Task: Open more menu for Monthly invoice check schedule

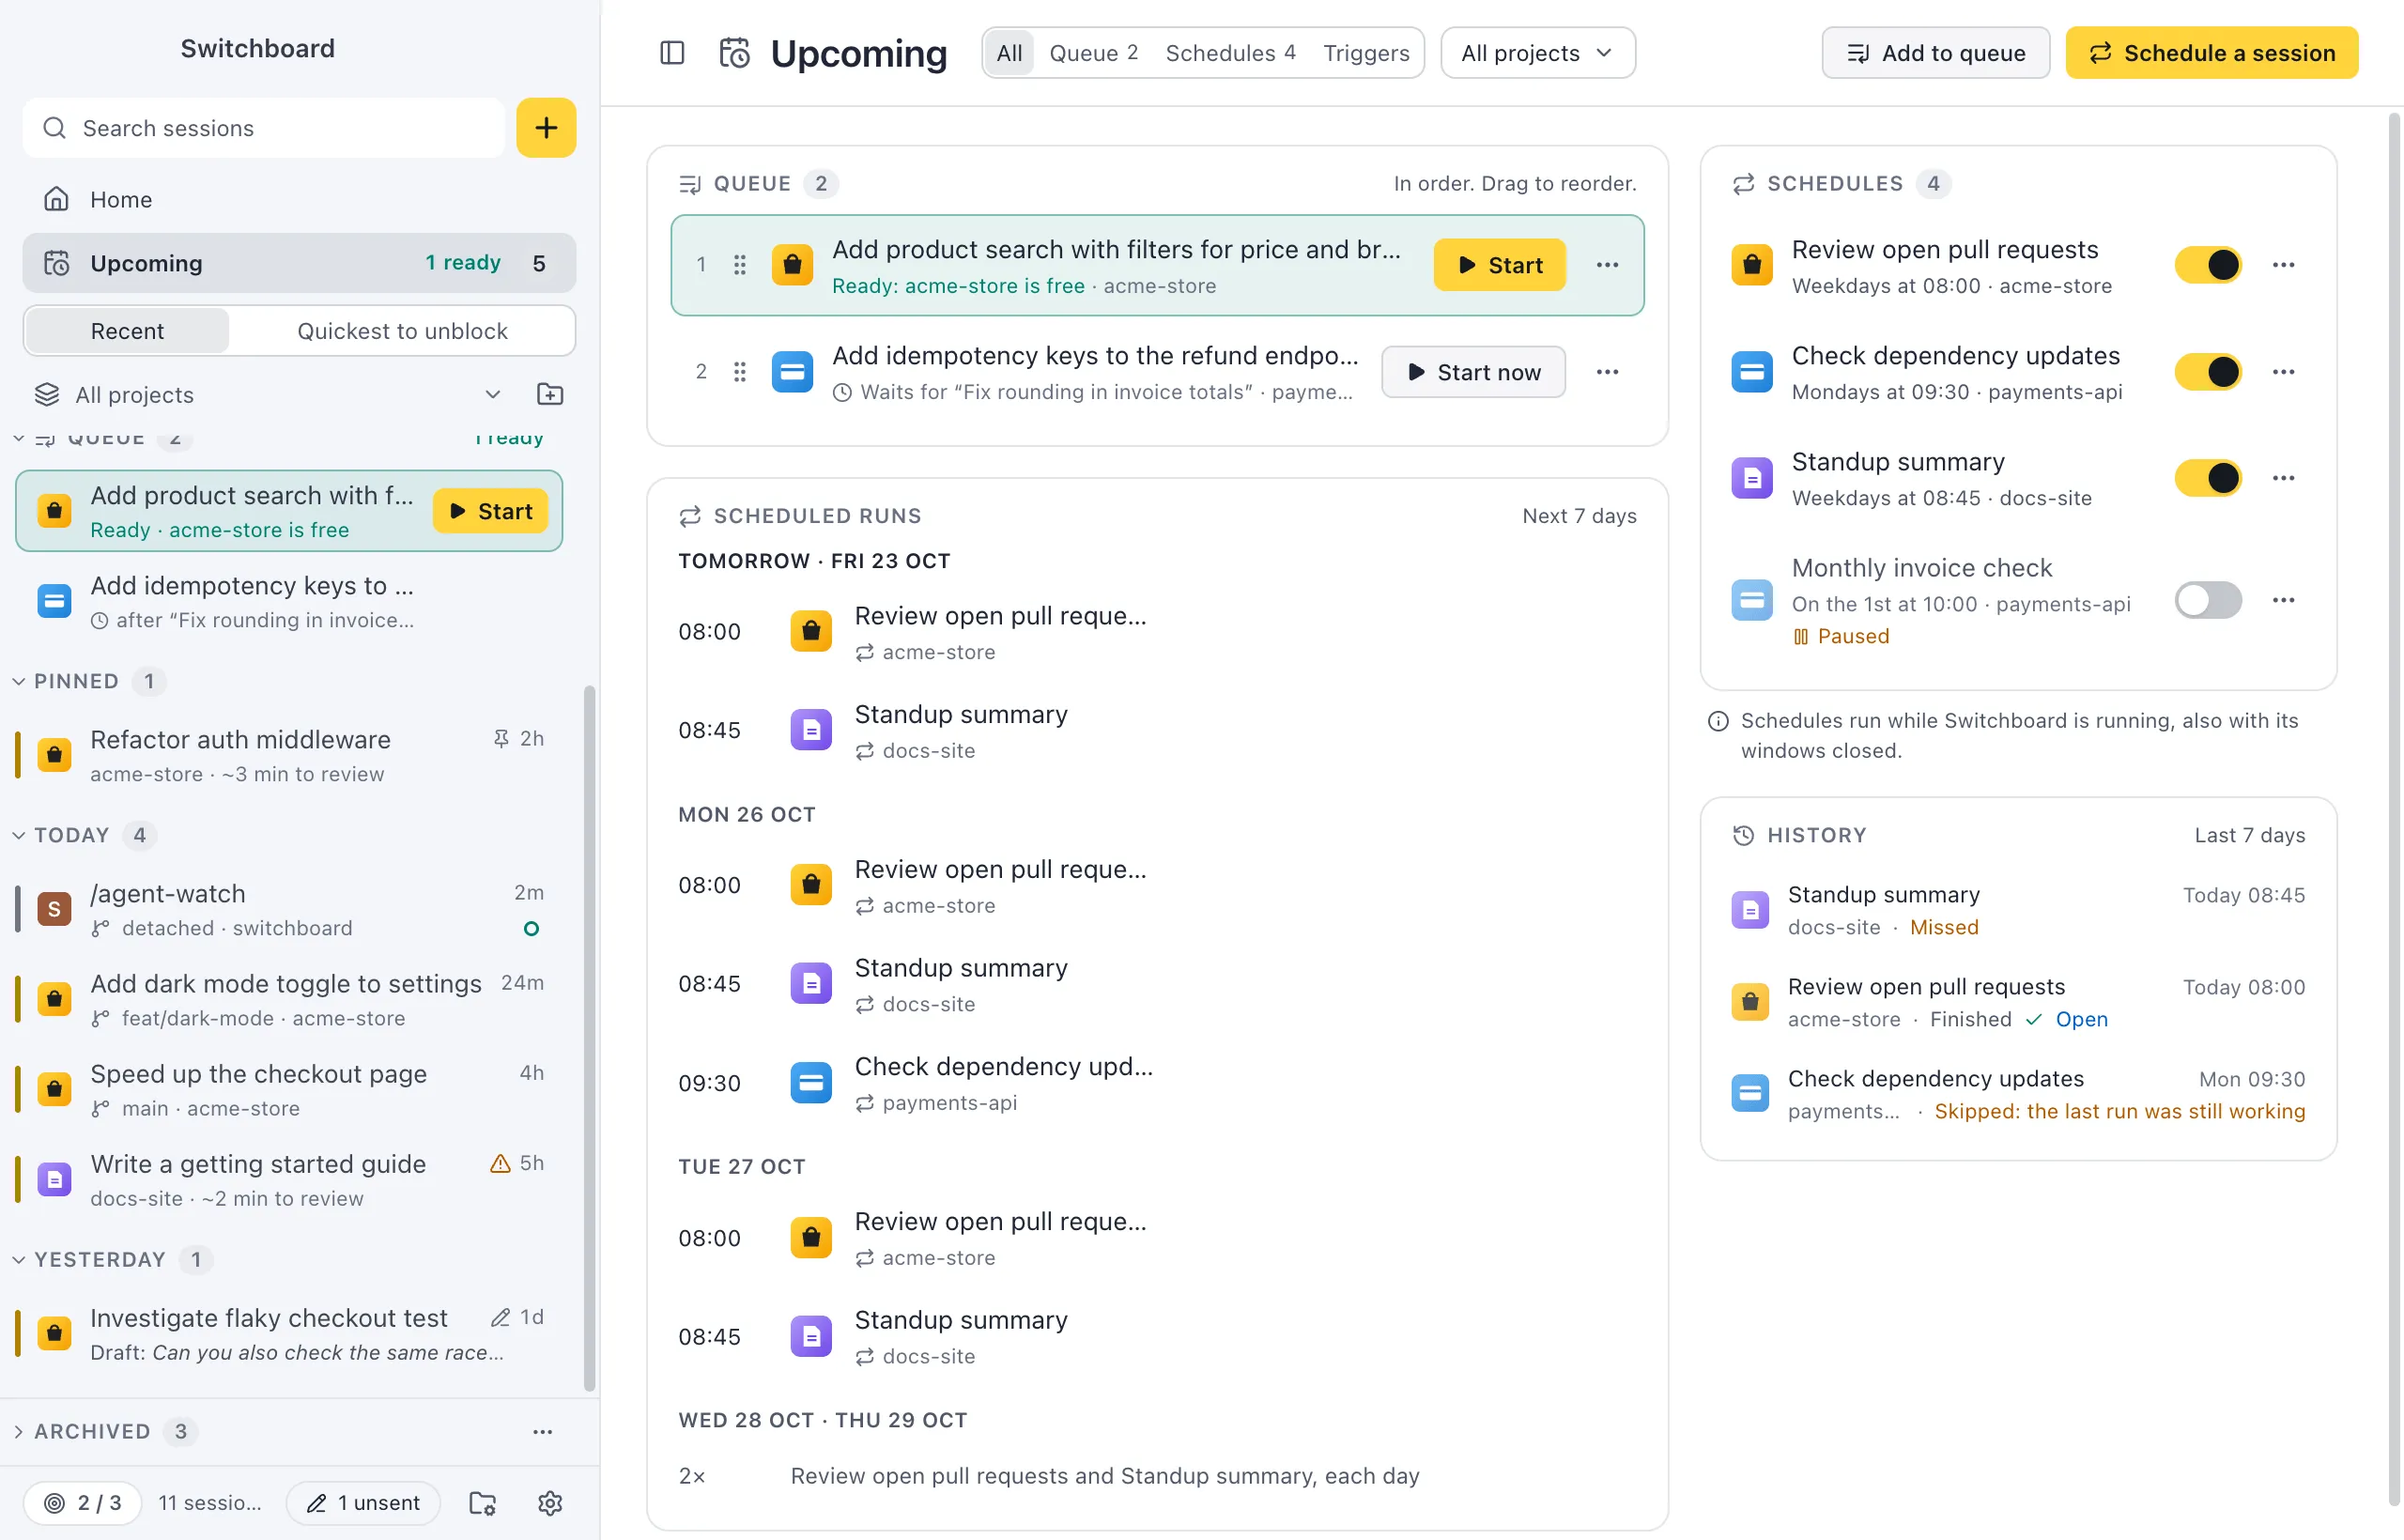Action: [2283, 600]
